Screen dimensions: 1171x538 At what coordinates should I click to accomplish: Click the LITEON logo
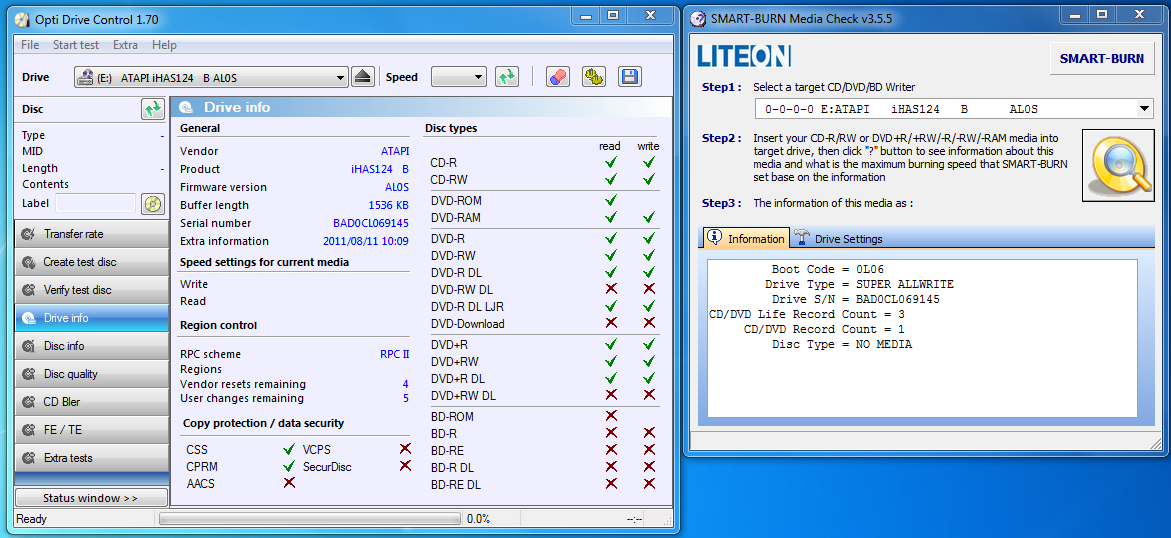pos(744,56)
